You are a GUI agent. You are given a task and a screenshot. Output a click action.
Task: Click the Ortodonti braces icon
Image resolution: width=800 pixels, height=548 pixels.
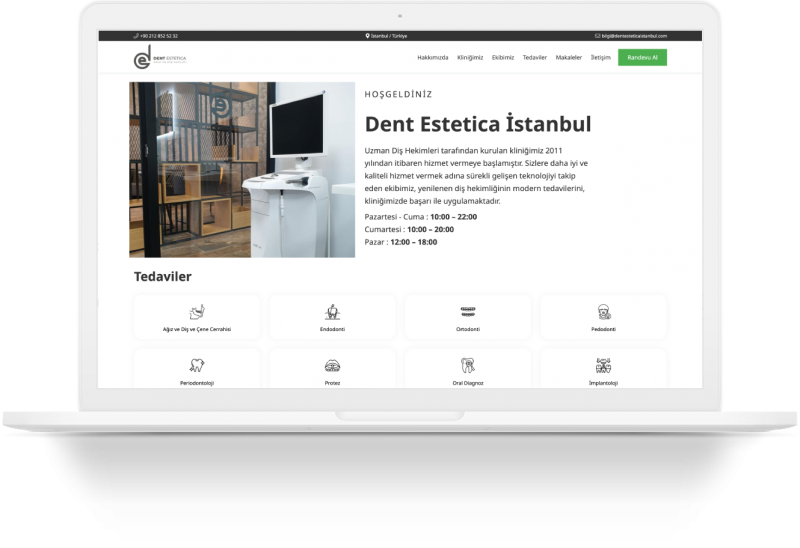pos(468,311)
